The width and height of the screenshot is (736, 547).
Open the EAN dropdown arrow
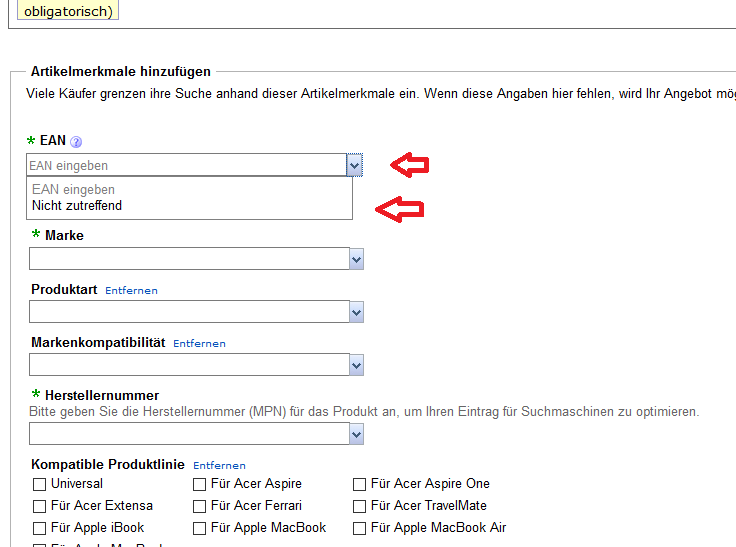click(354, 165)
